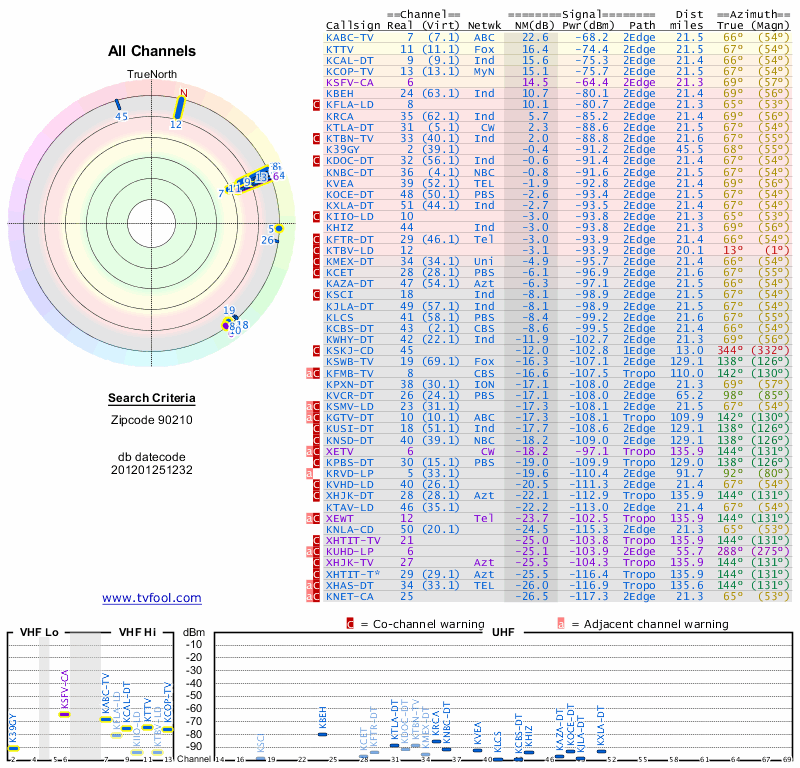Click the co-channel warning icon beside KSCI

coord(316,294)
